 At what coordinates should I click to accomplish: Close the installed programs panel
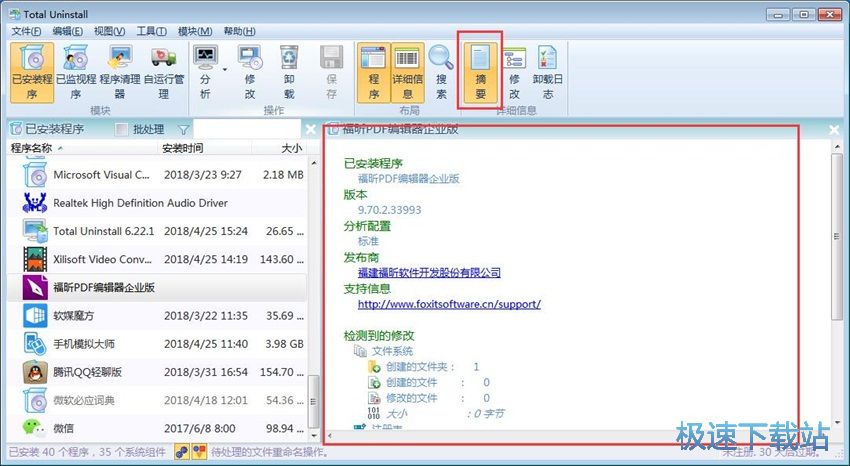click(x=311, y=130)
